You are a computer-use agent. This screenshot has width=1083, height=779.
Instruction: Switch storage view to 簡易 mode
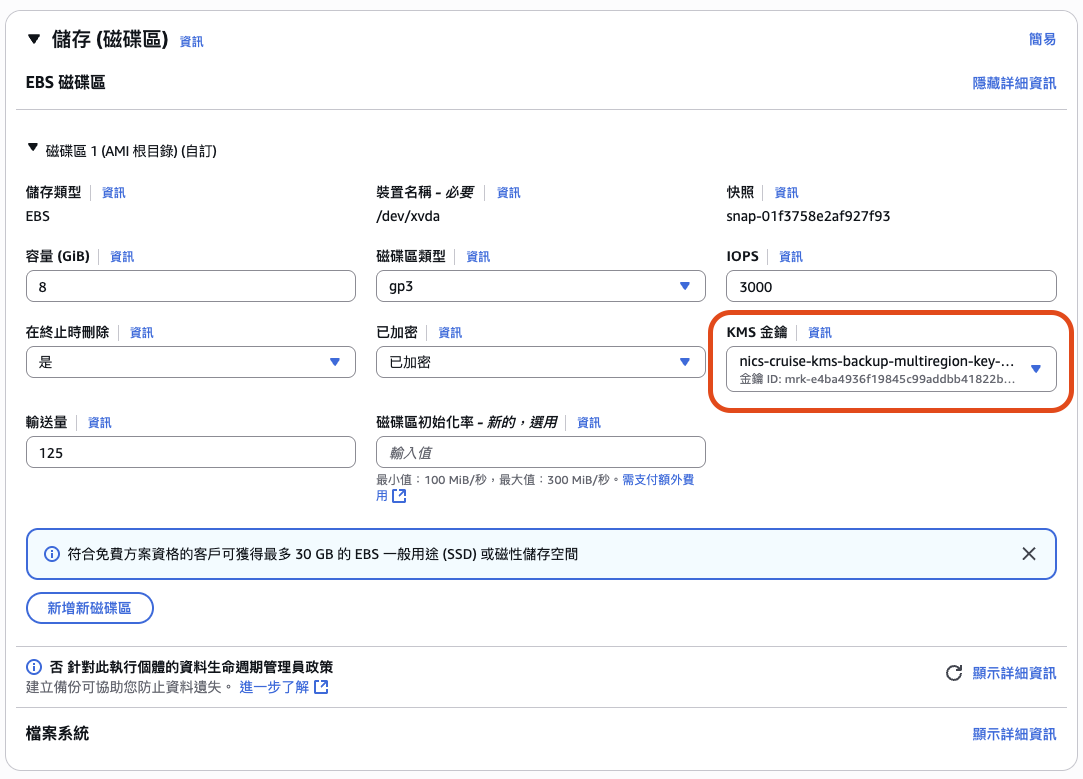1043,39
